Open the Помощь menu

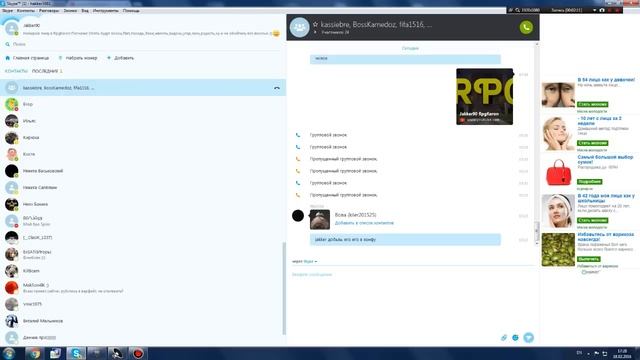131,11
